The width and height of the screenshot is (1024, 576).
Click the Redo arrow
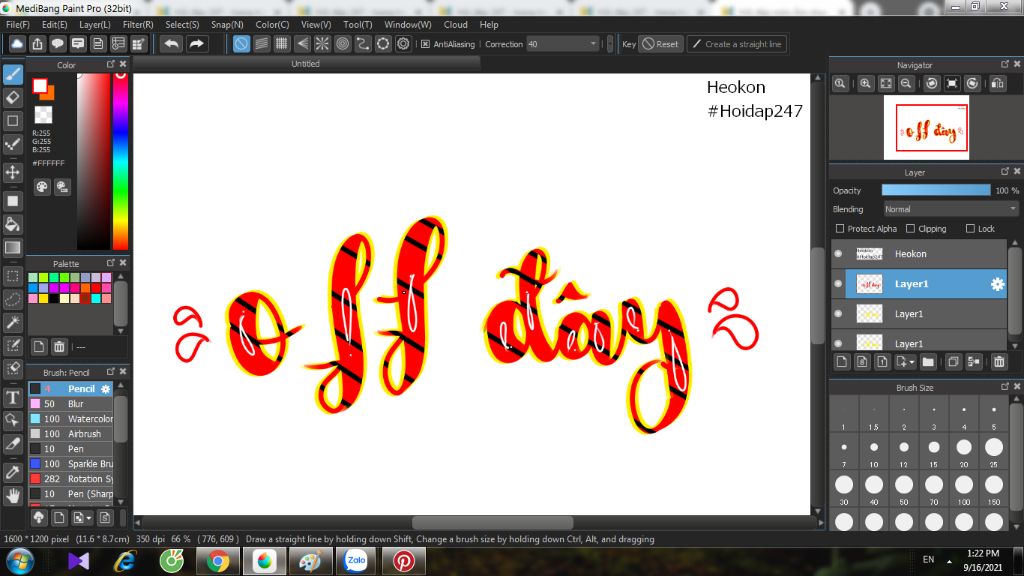(196, 44)
